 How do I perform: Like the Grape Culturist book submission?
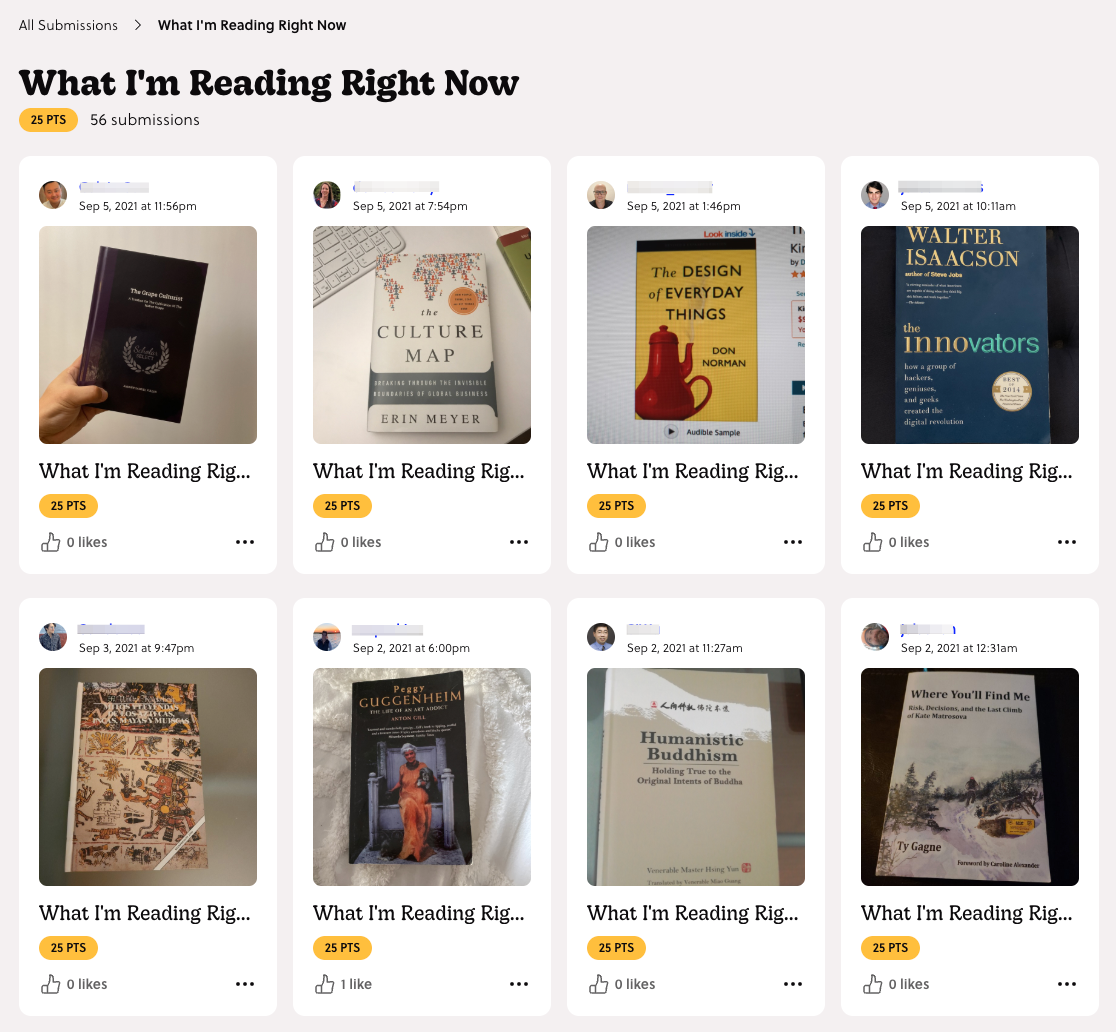point(51,542)
